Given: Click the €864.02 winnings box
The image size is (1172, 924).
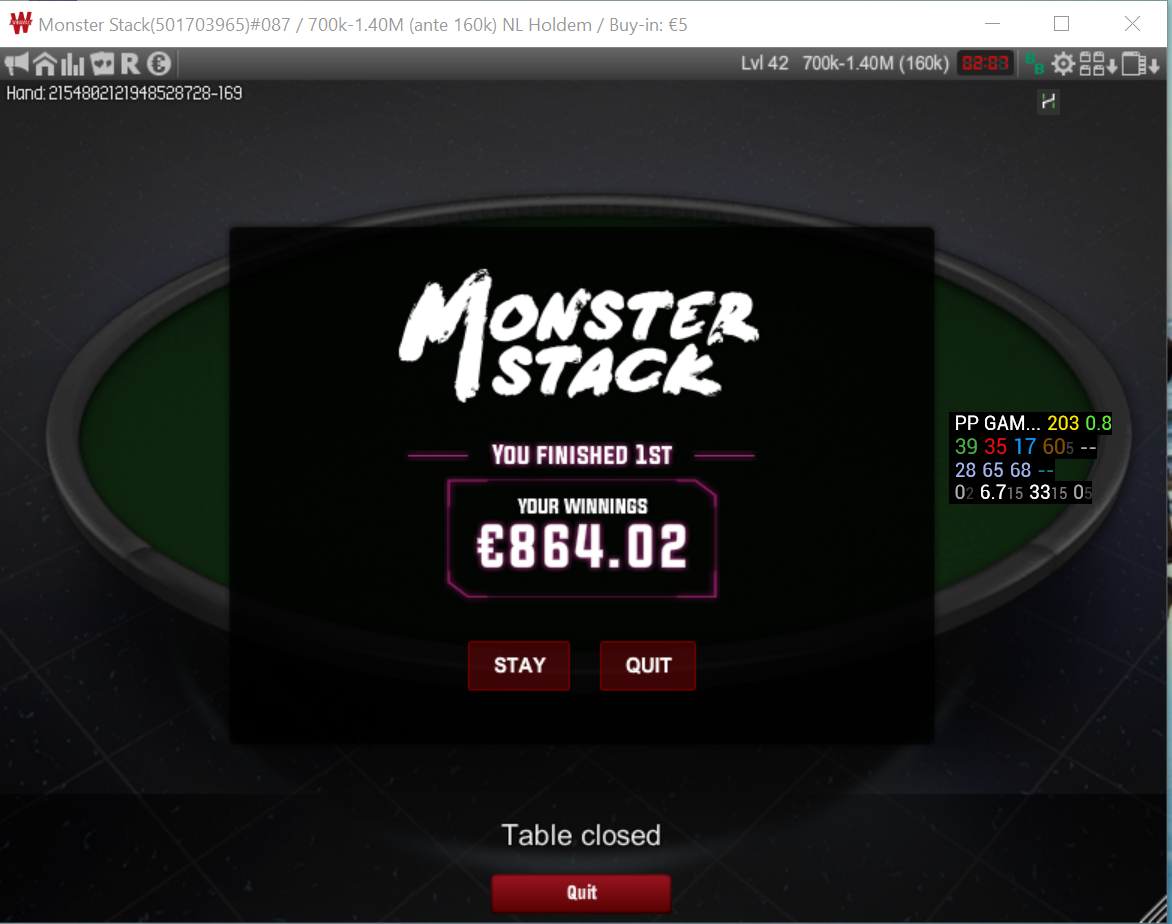Looking at the screenshot, I should pos(582,538).
